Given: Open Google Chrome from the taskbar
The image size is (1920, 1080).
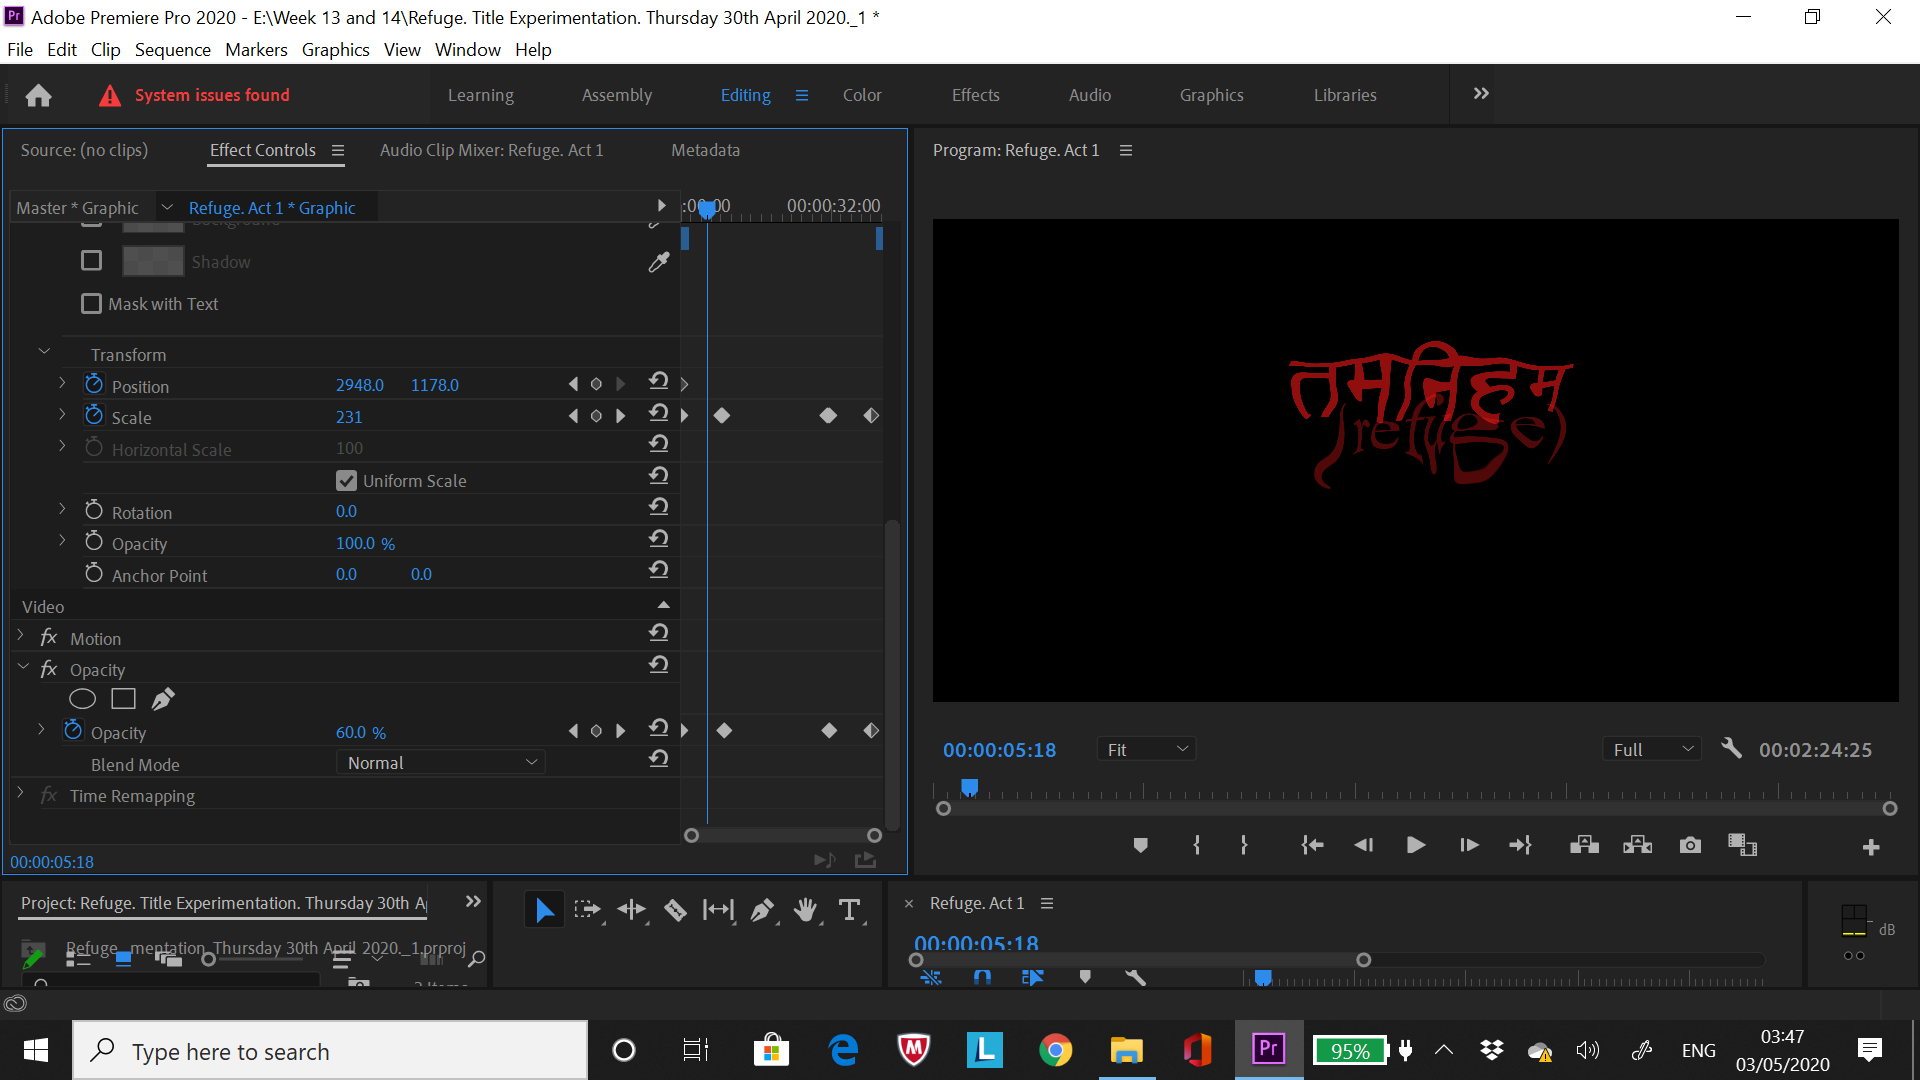Looking at the screenshot, I should pos(1055,1050).
